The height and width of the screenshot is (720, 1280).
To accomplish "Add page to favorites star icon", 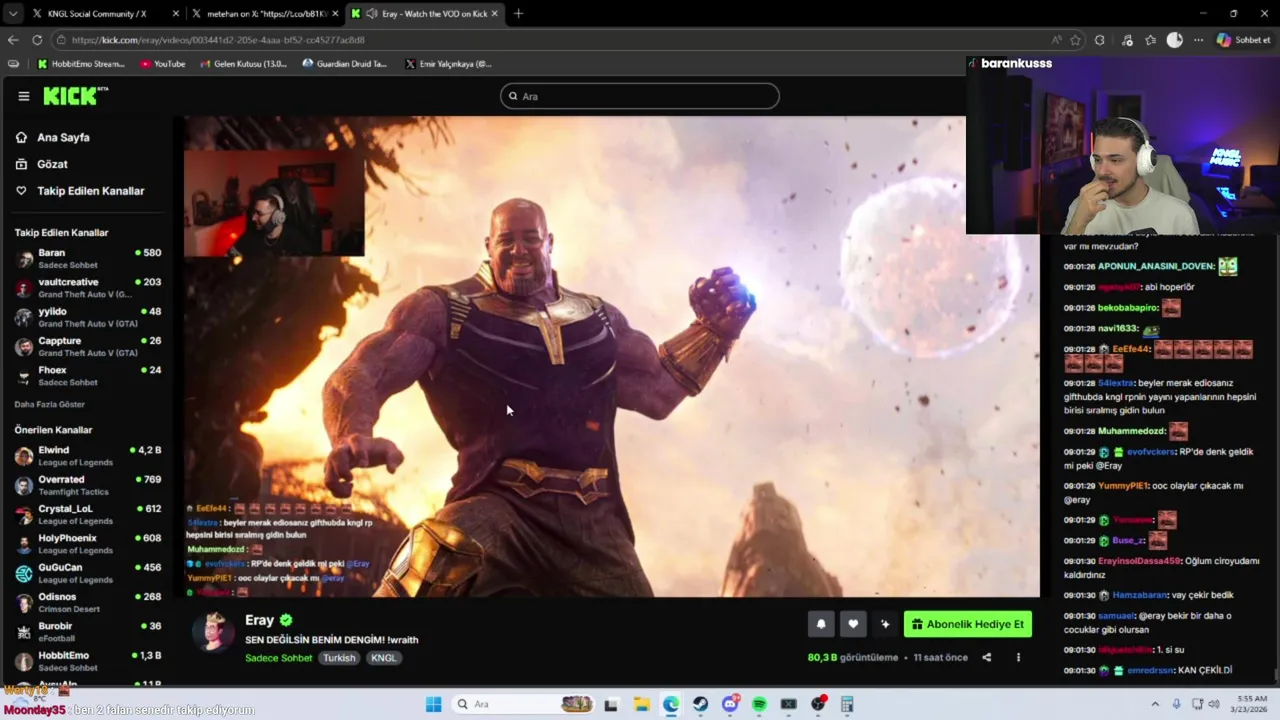I will pyautogui.click(x=1076, y=40).
